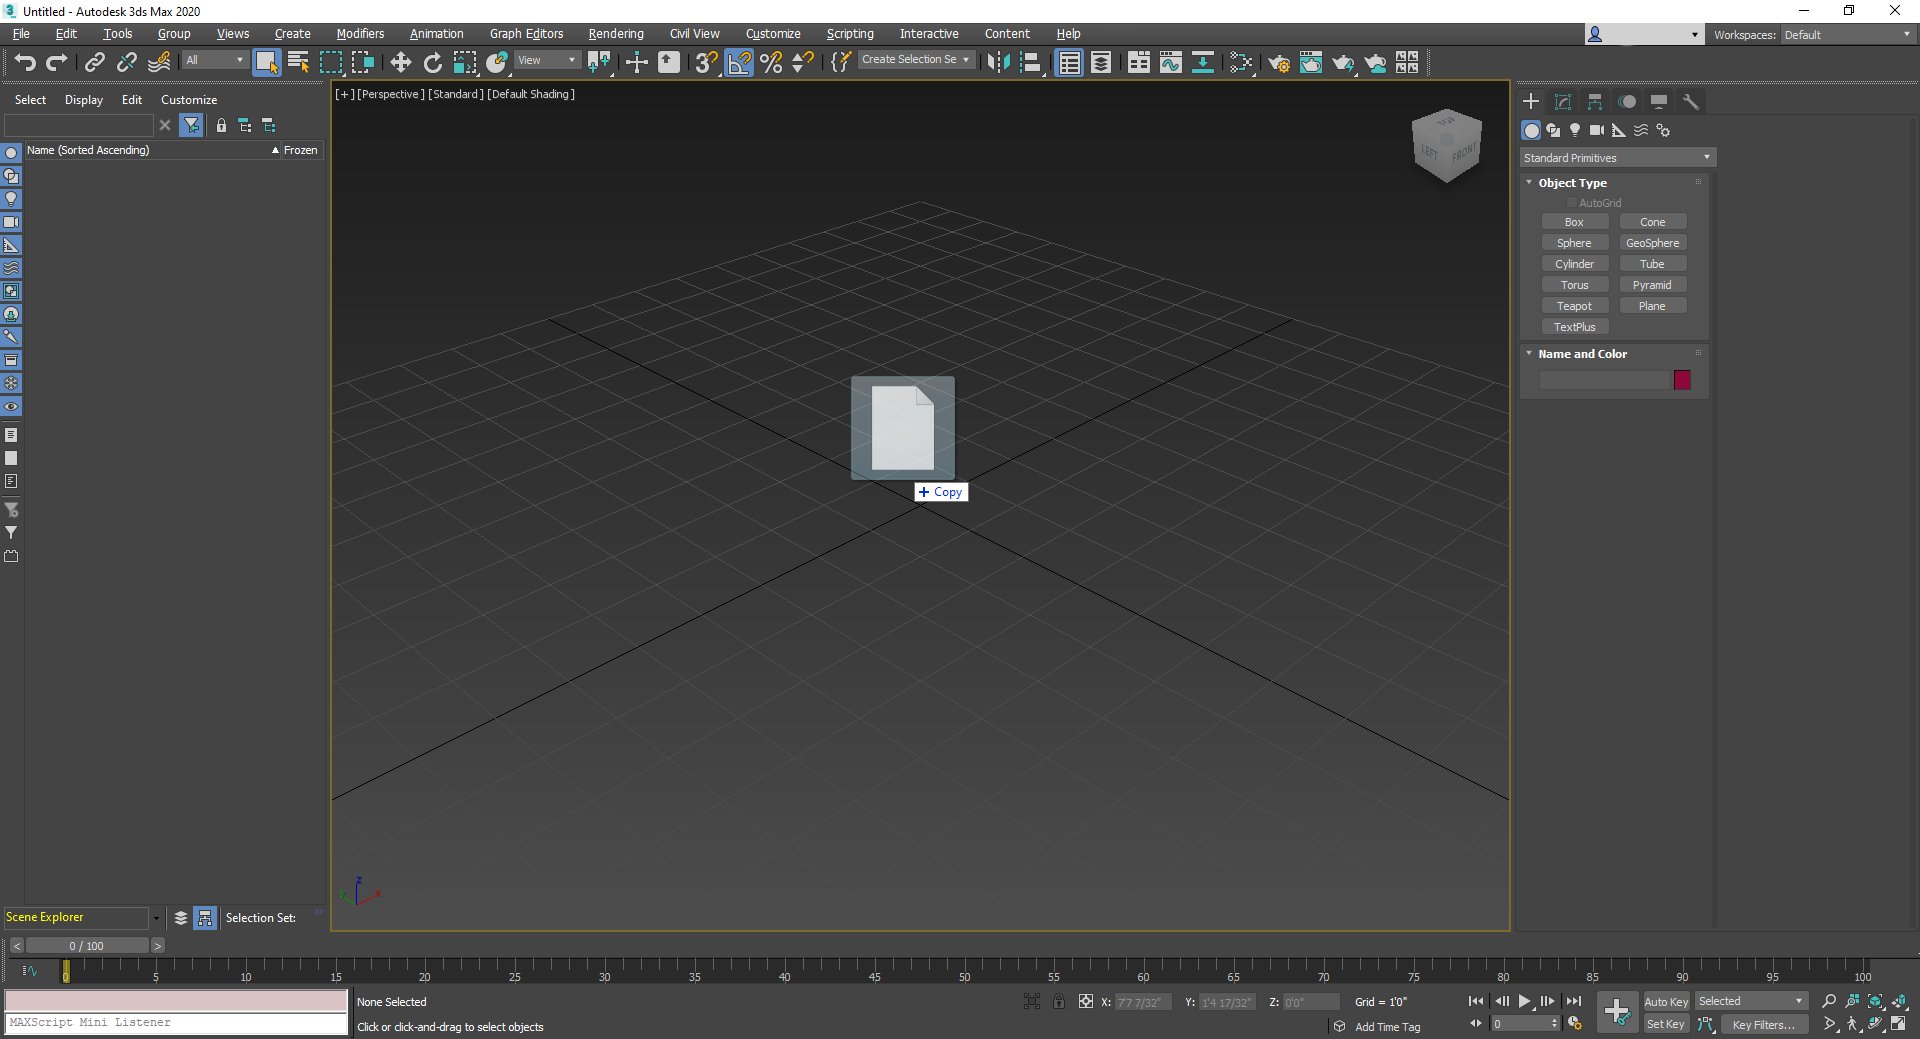Open the Modifiers menu
This screenshot has width=1920, height=1039.
click(360, 34)
